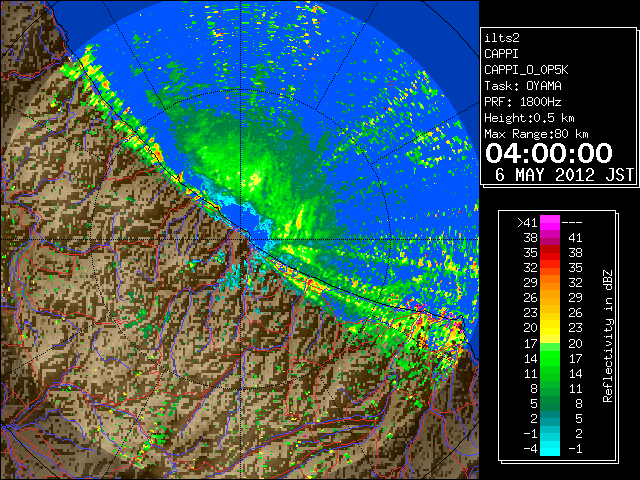Click the 04:00:00 timestamp

[x=549, y=153]
